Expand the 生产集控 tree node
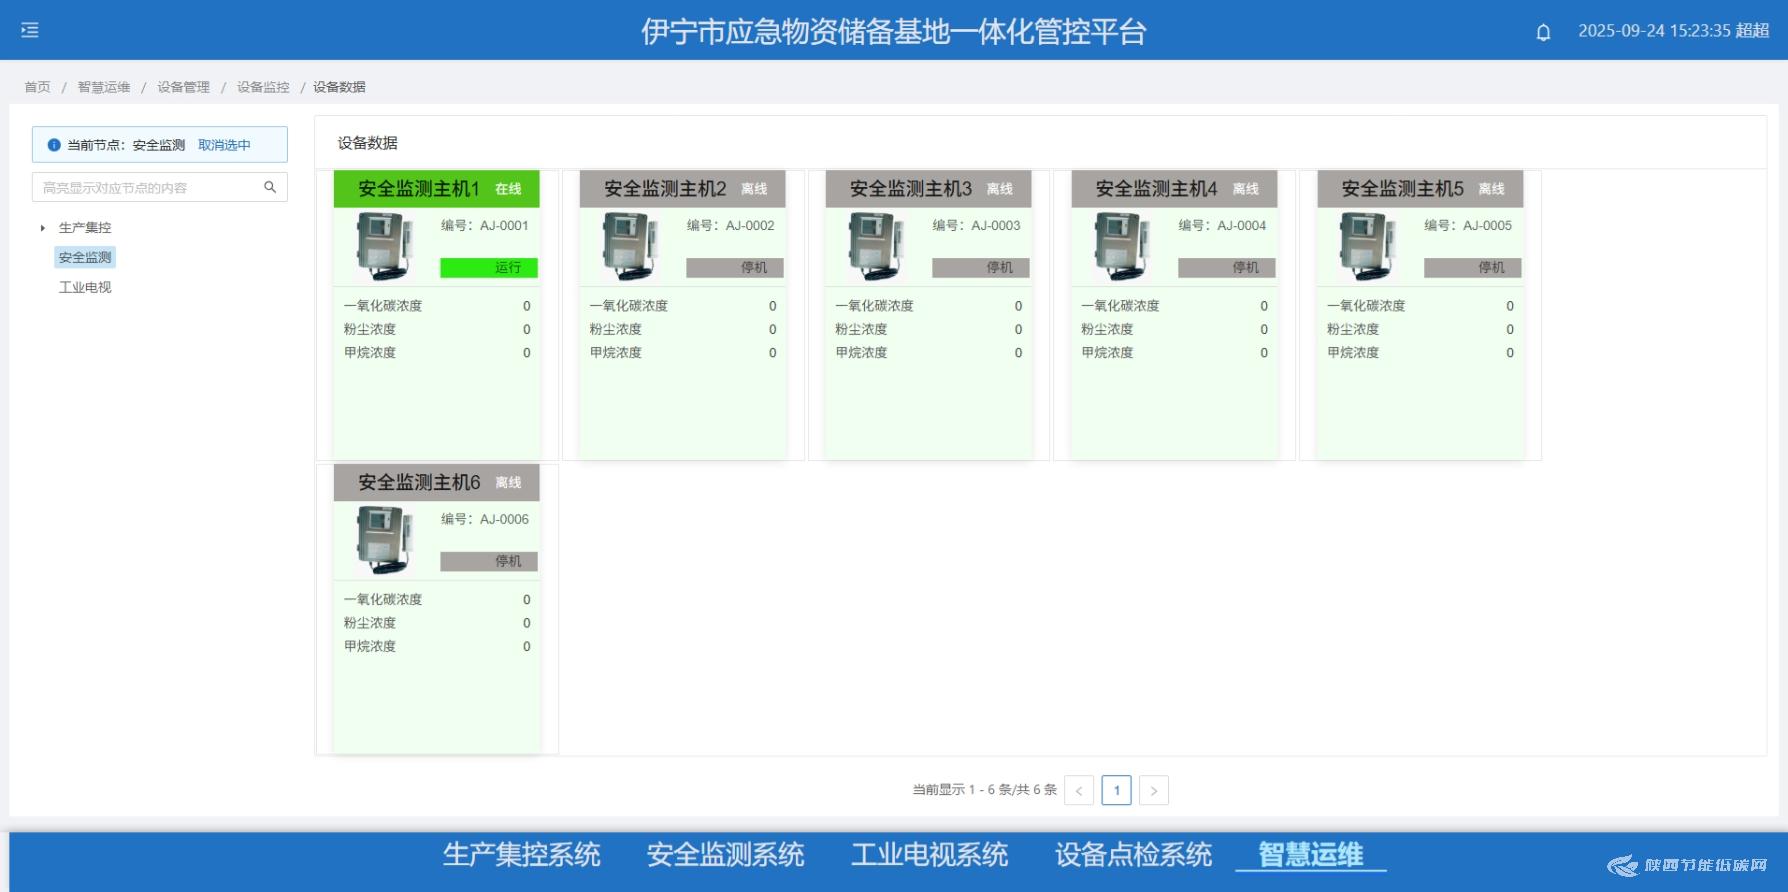Image resolution: width=1788 pixels, height=892 pixels. [x=42, y=228]
